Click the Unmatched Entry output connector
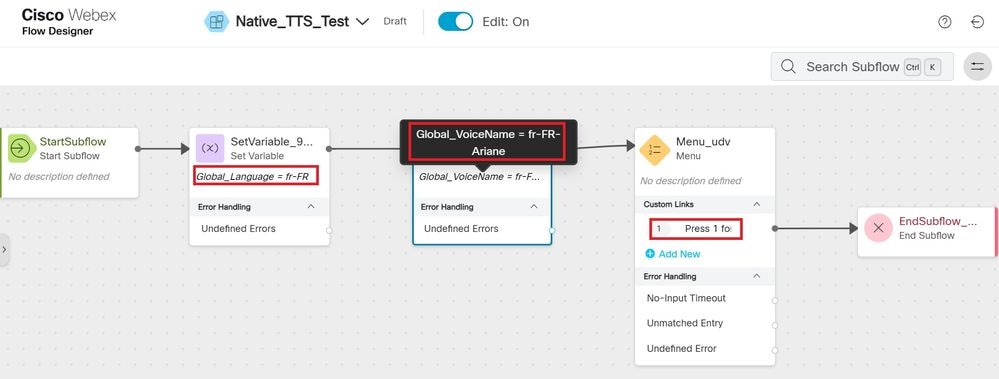 coord(775,325)
